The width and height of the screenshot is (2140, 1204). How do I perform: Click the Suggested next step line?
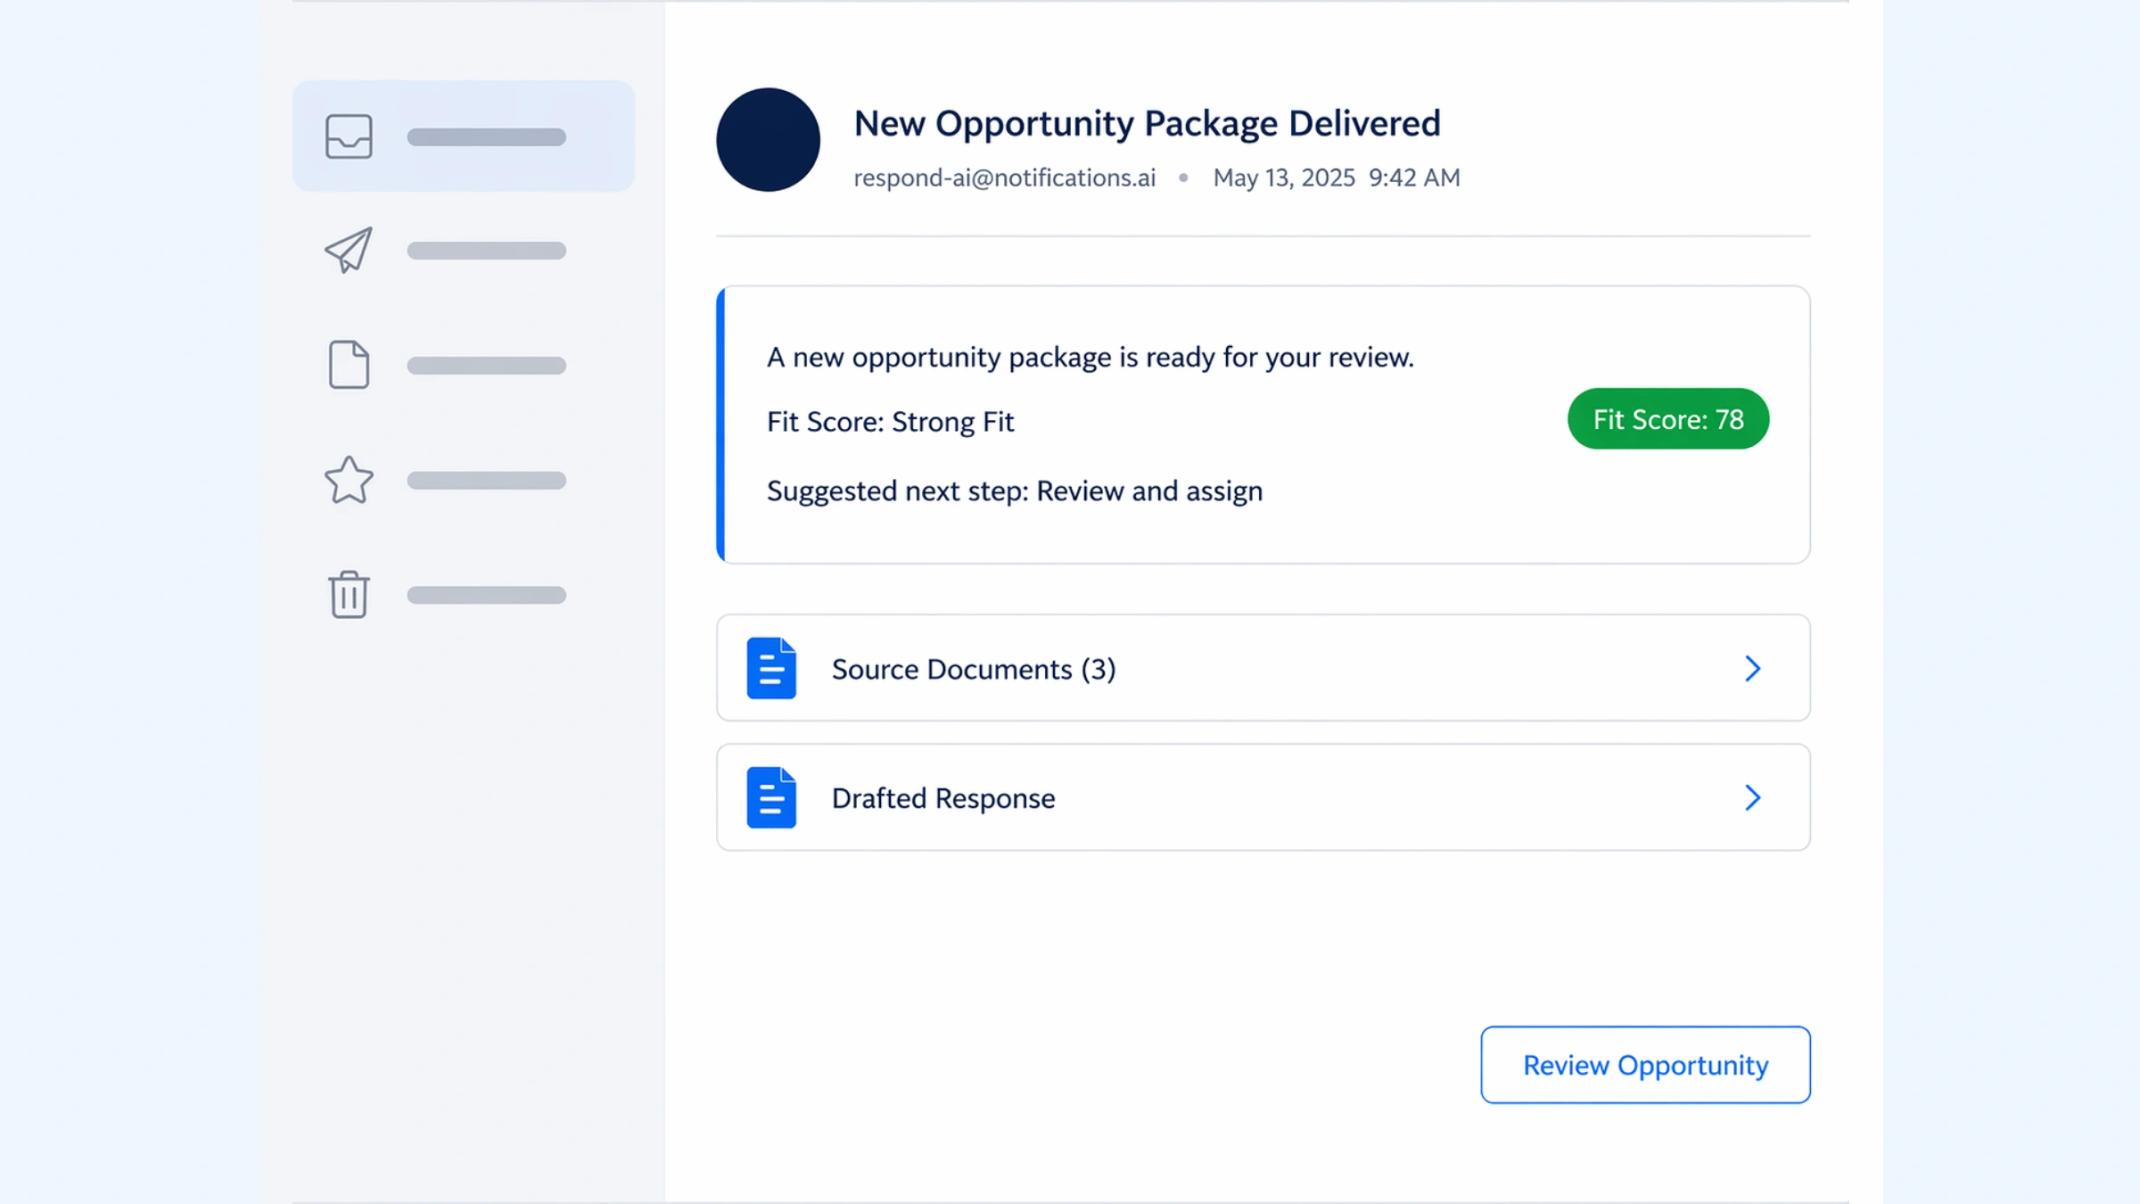click(x=1014, y=491)
